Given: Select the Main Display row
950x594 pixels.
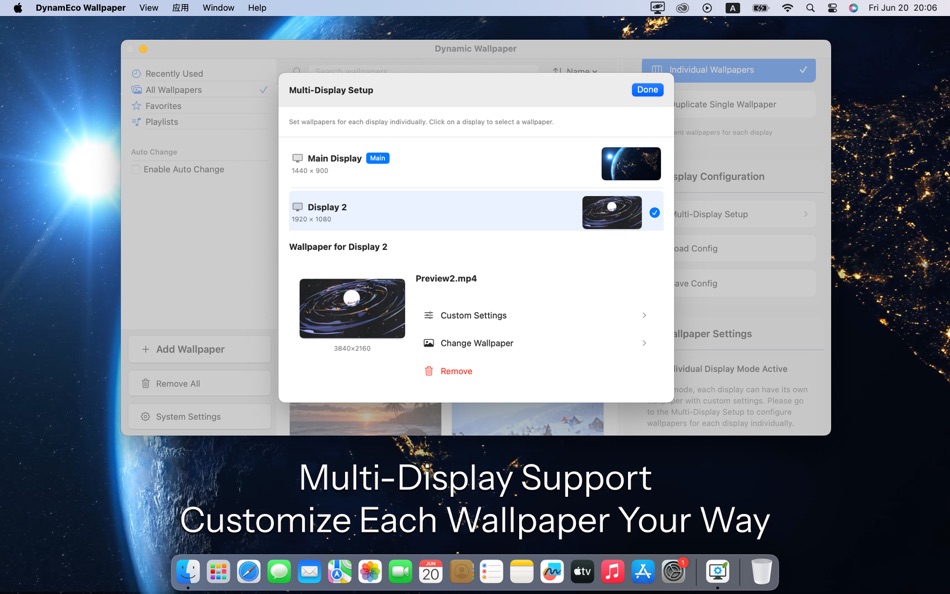Looking at the screenshot, I should tap(476, 164).
